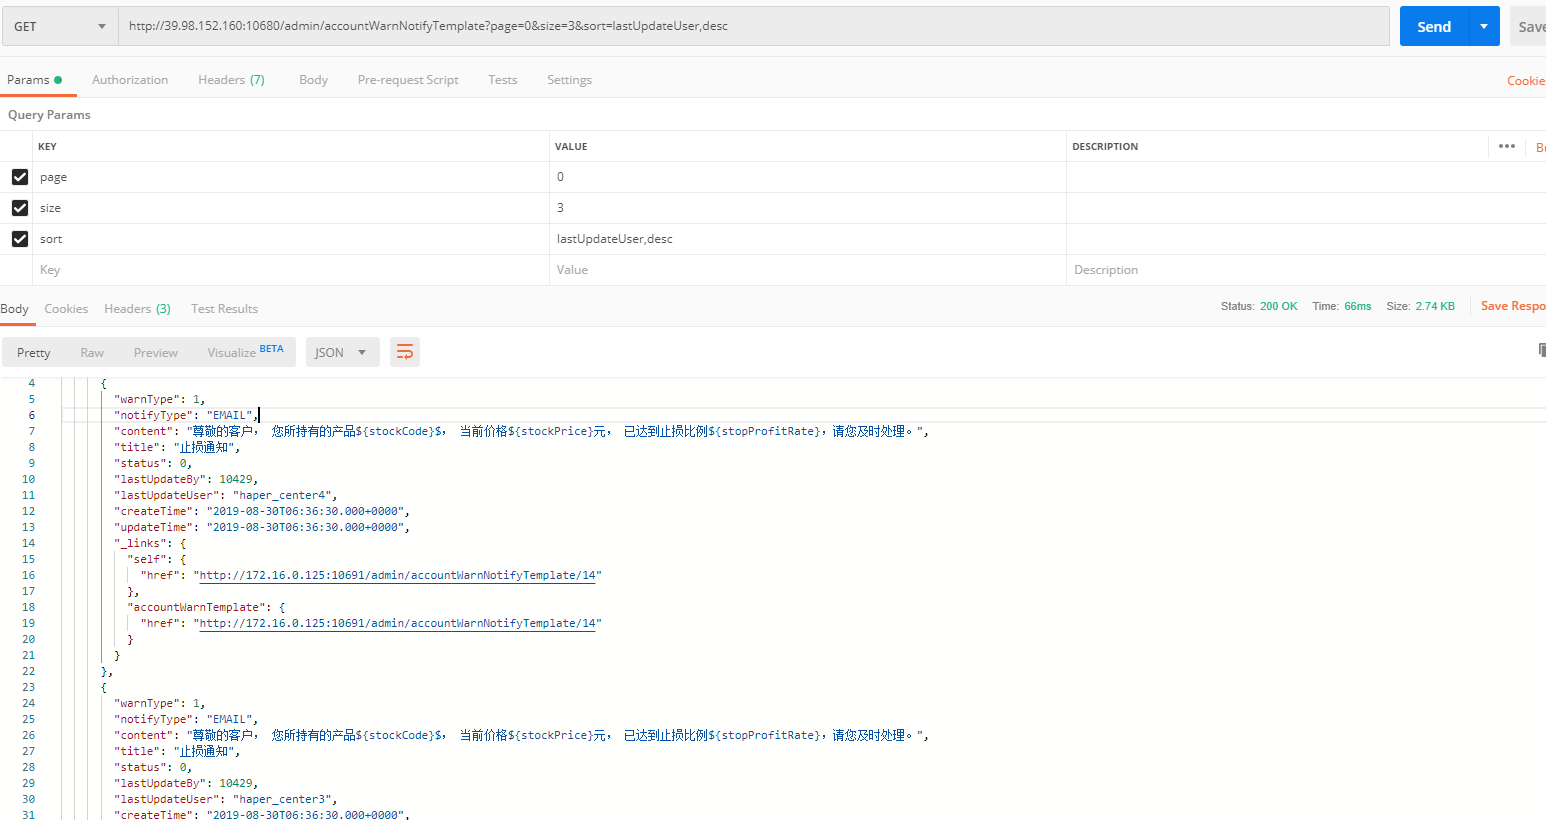
Task: Select the Pretty view
Action: point(33,353)
